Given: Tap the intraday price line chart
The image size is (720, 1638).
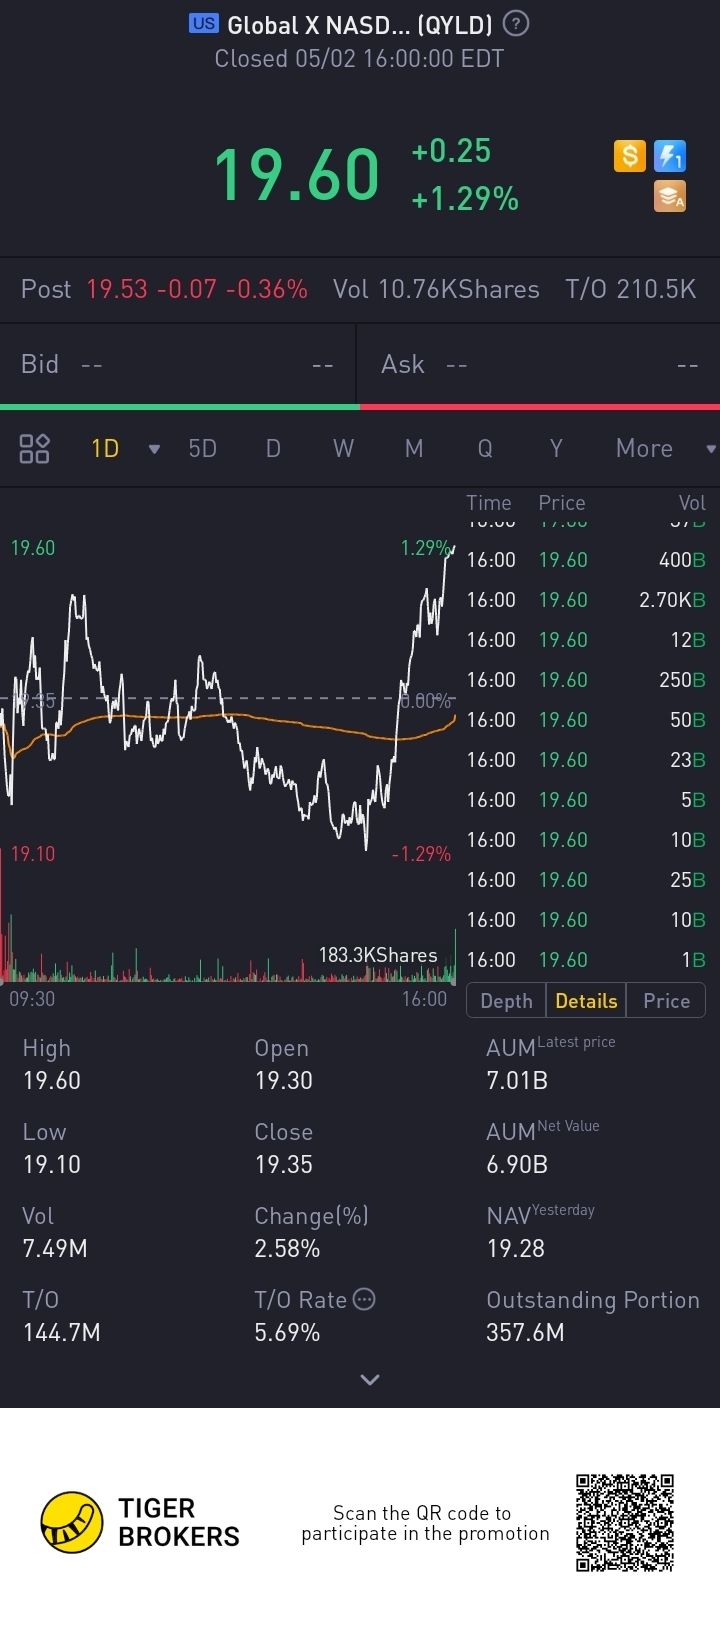Looking at the screenshot, I should coord(228,700).
